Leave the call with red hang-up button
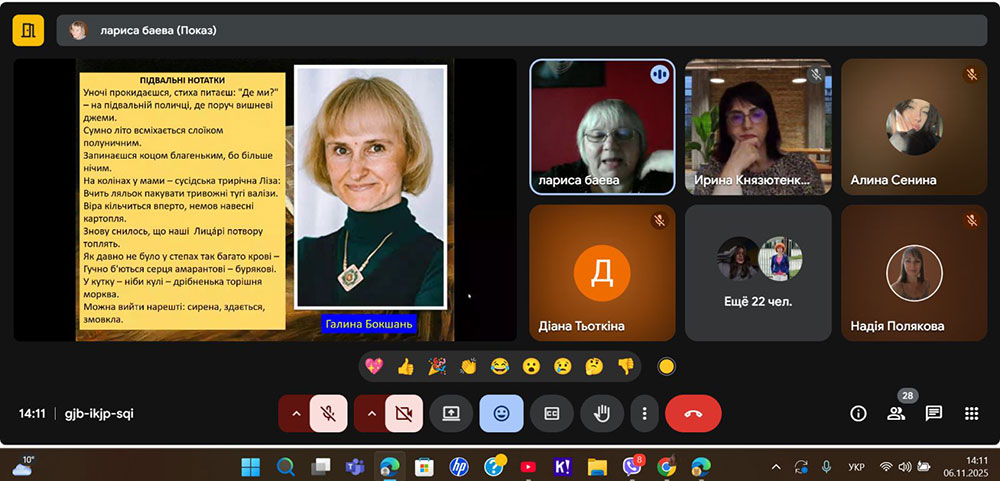The height and width of the screenshot is (481, 1000). (x=693, y=413)
